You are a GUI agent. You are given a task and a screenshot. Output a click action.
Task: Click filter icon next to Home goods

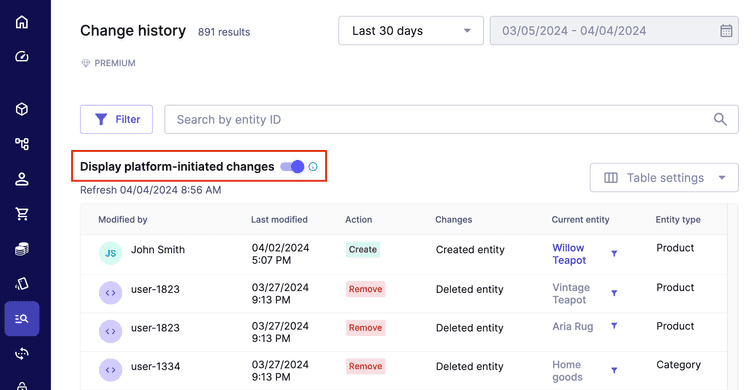coord(614,370)
